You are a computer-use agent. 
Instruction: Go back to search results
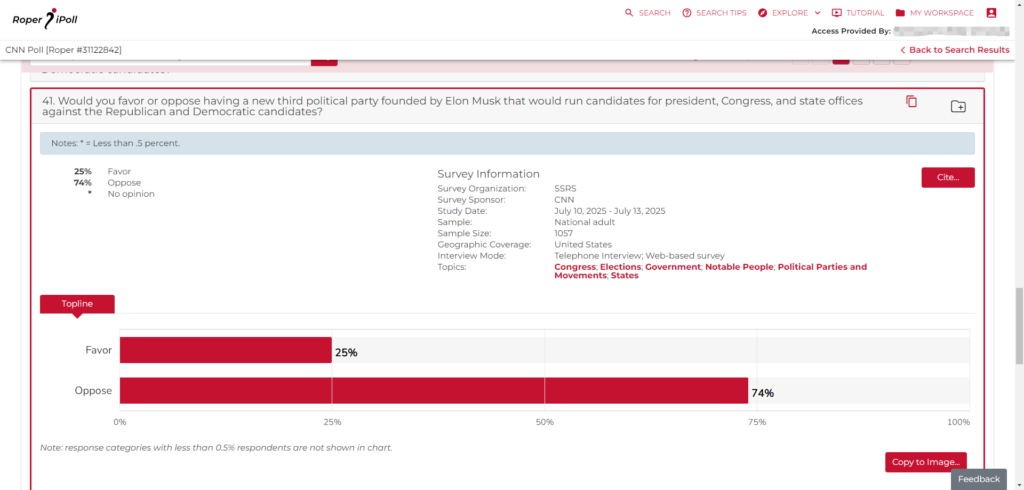pos(954,50)
